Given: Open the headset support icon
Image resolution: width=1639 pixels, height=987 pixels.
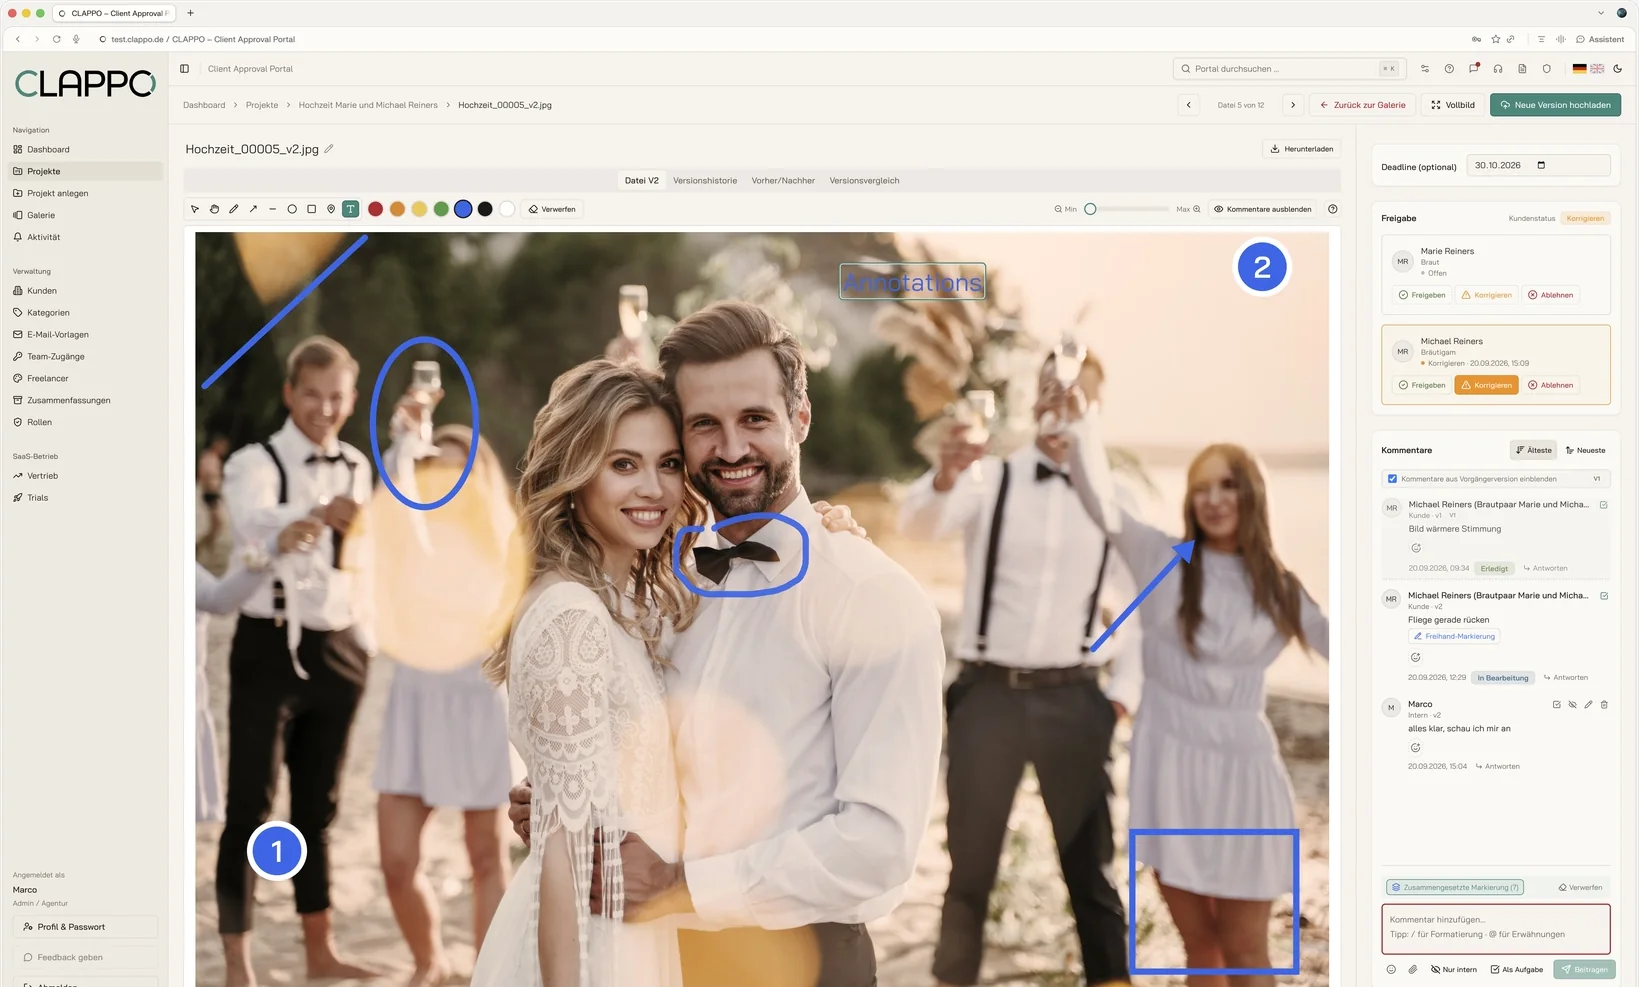Looking at the screenshot, I should (1498, 69).
